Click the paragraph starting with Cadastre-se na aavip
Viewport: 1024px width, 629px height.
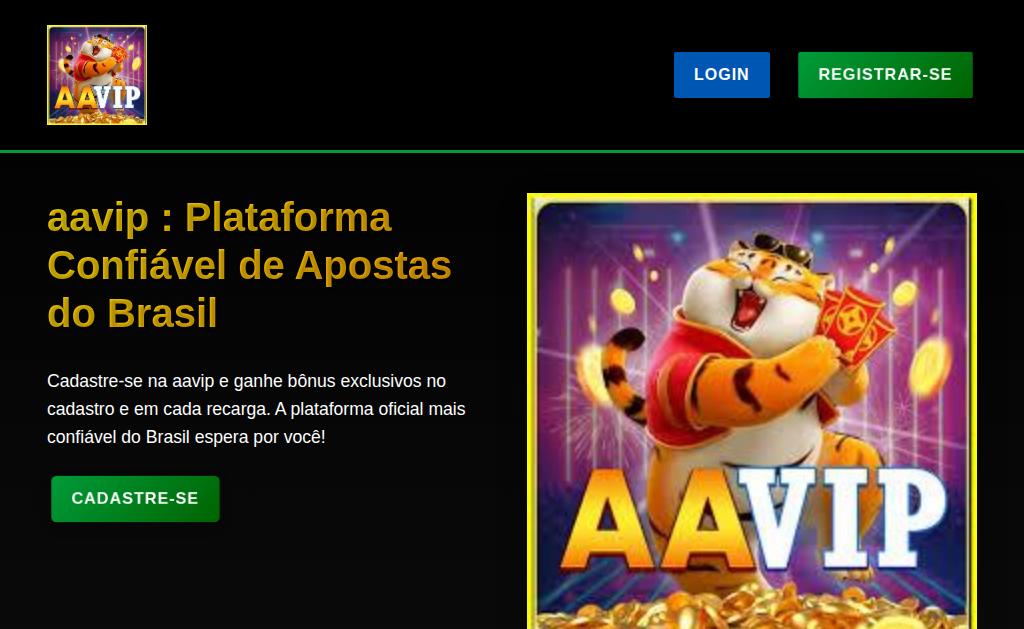256,409
